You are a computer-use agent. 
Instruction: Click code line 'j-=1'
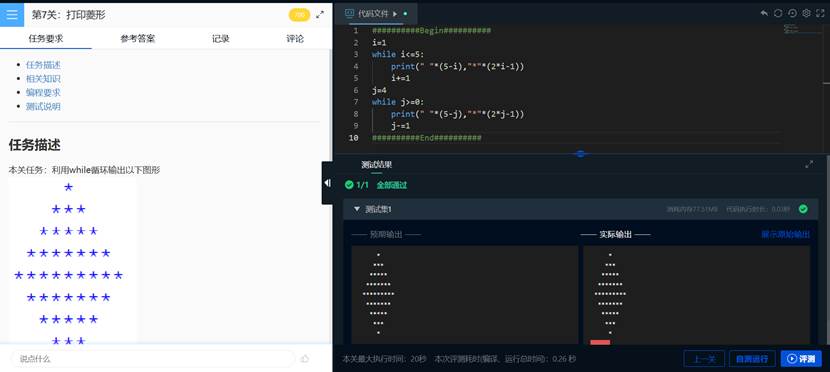(x=401, y=126)
